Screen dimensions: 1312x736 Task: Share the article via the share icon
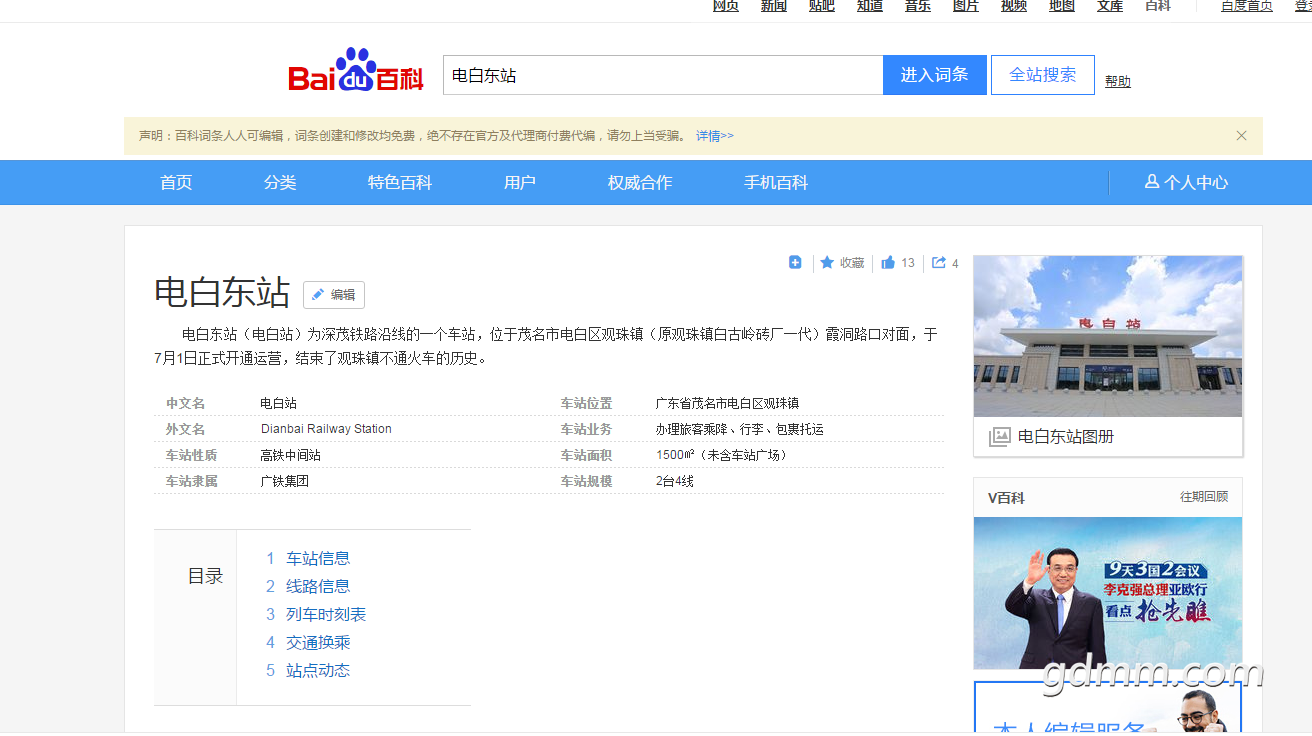pyautogui.click(x=939, y=263)
